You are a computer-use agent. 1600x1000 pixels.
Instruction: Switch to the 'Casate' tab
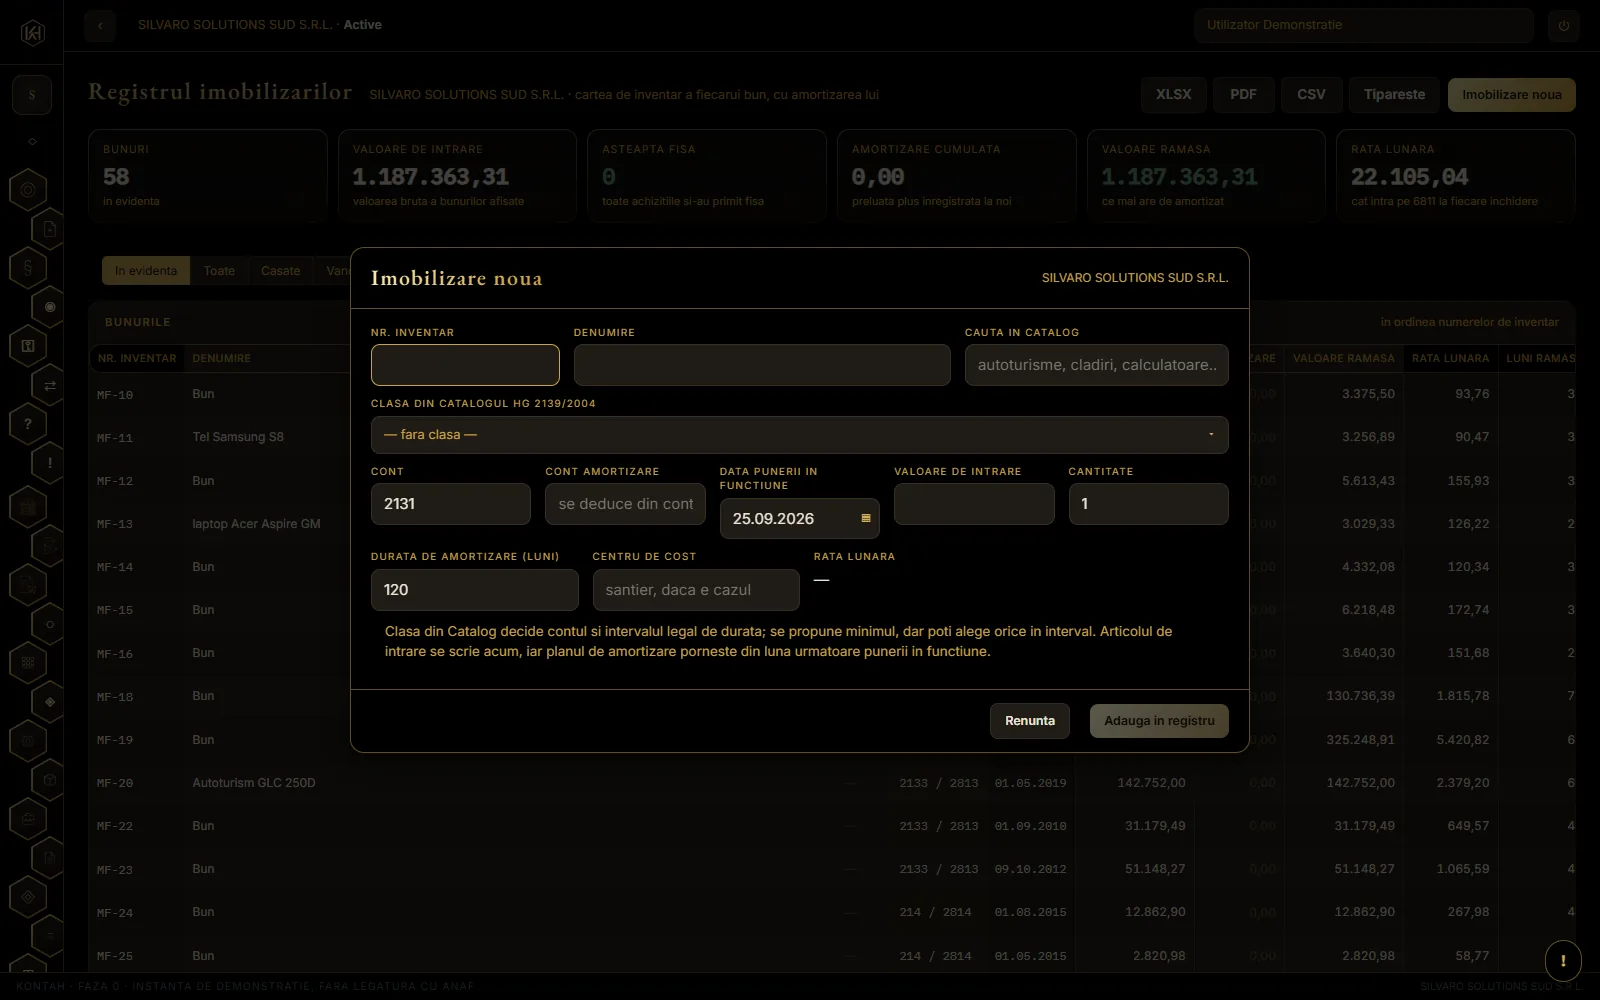281,271
